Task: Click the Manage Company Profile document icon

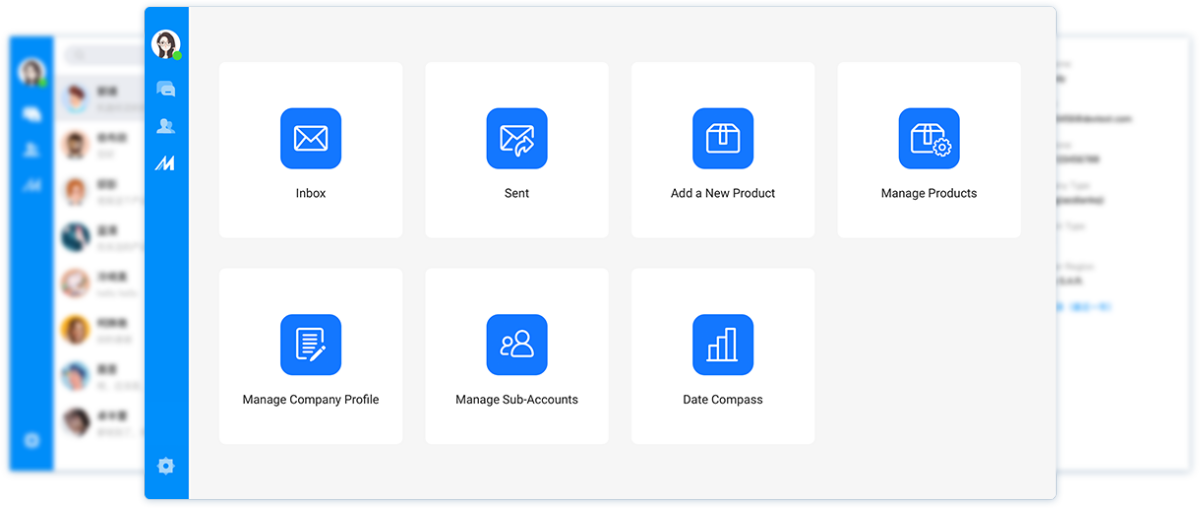Action: tap(310, 344)
